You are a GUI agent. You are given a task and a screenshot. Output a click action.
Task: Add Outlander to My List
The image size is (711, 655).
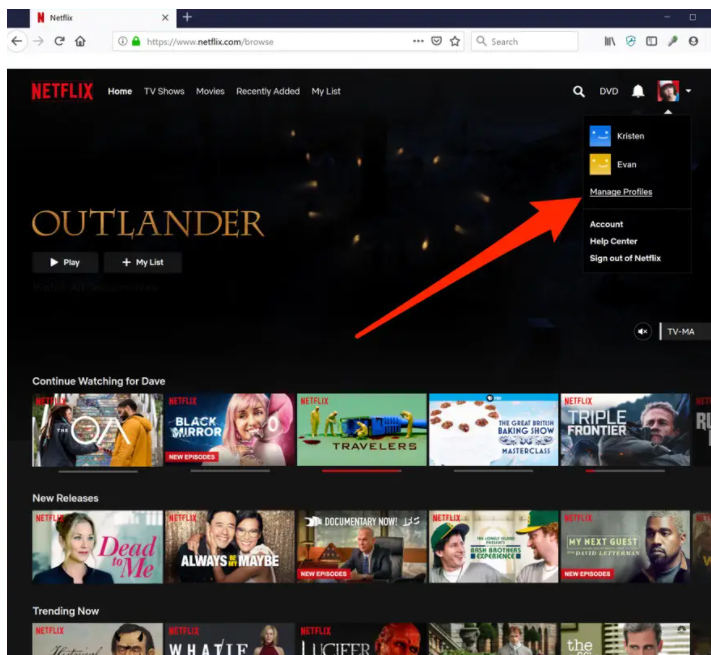tap(143, 262)
